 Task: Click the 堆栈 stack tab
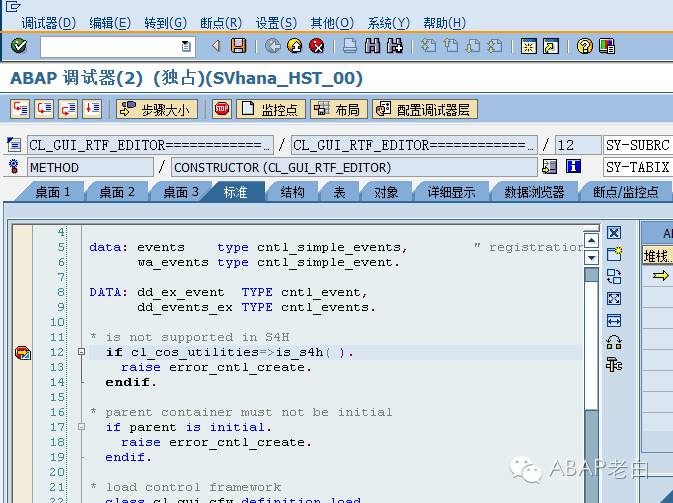(x=657, y=256)
